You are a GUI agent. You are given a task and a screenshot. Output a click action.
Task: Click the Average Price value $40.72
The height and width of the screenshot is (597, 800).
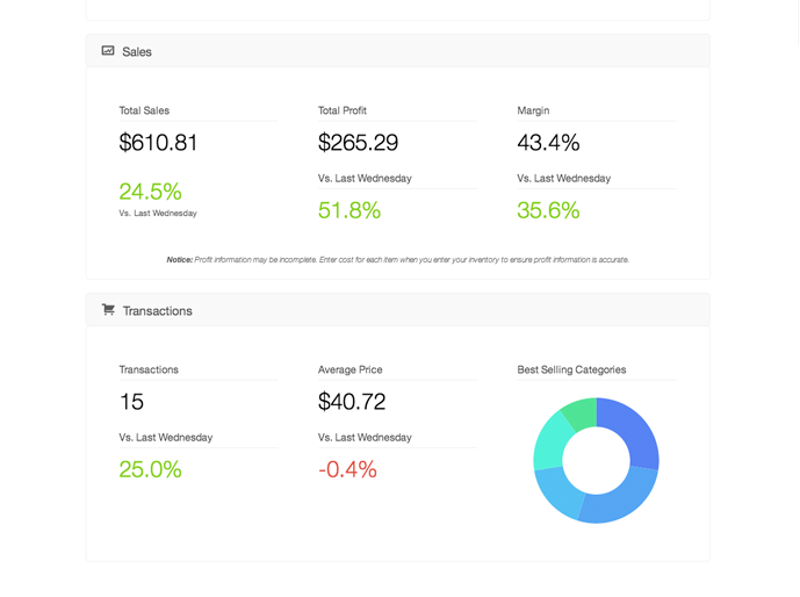(x=350, y=402)
